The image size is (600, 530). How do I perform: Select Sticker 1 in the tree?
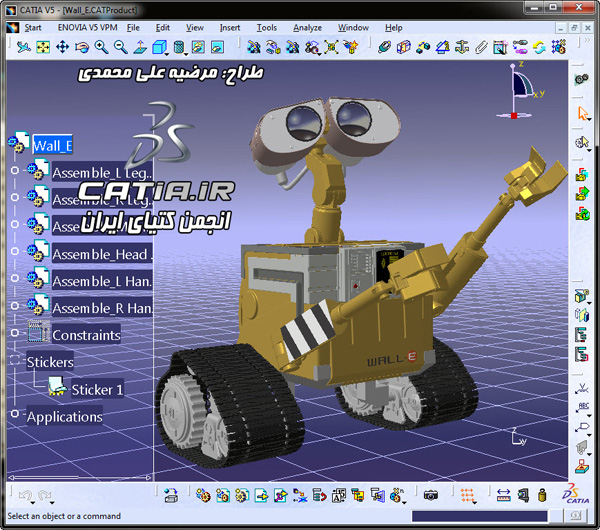97,390
